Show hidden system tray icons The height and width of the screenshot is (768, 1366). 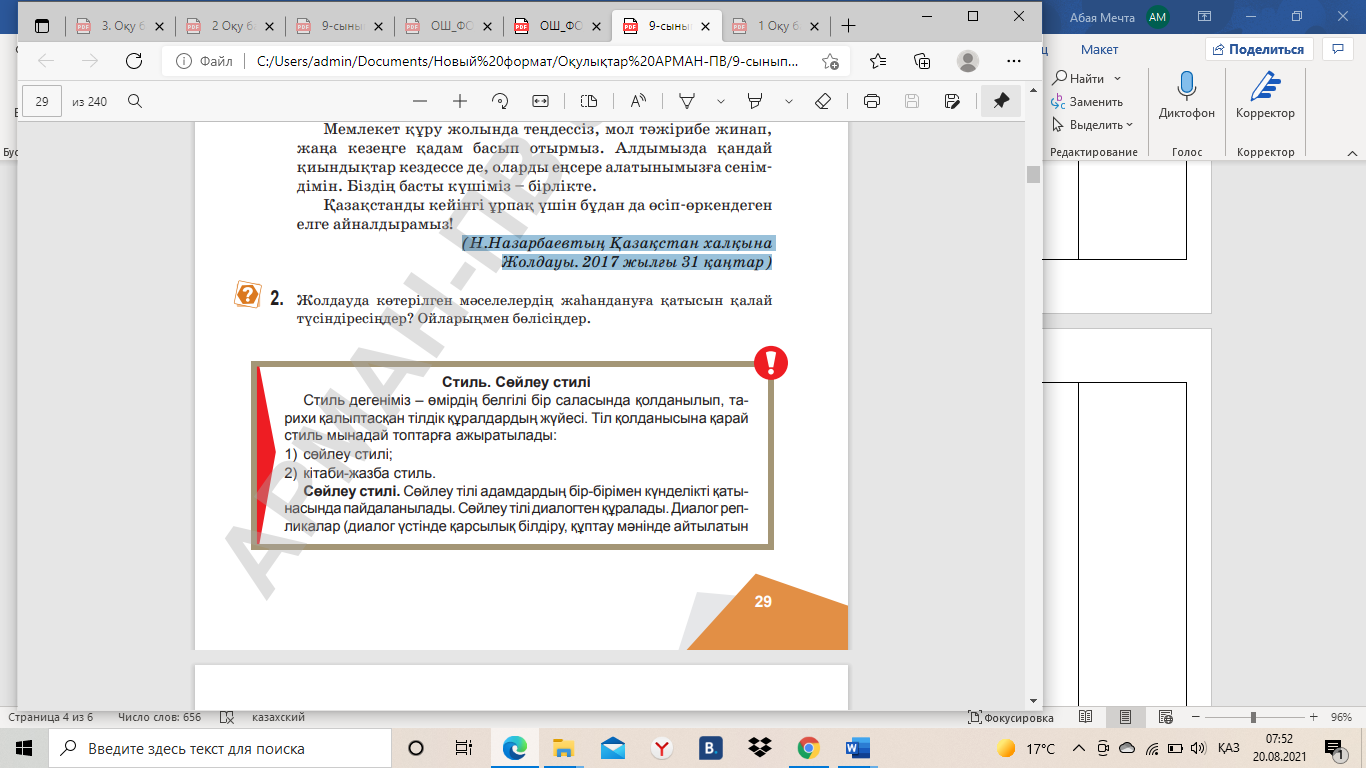click(1078, 748)
